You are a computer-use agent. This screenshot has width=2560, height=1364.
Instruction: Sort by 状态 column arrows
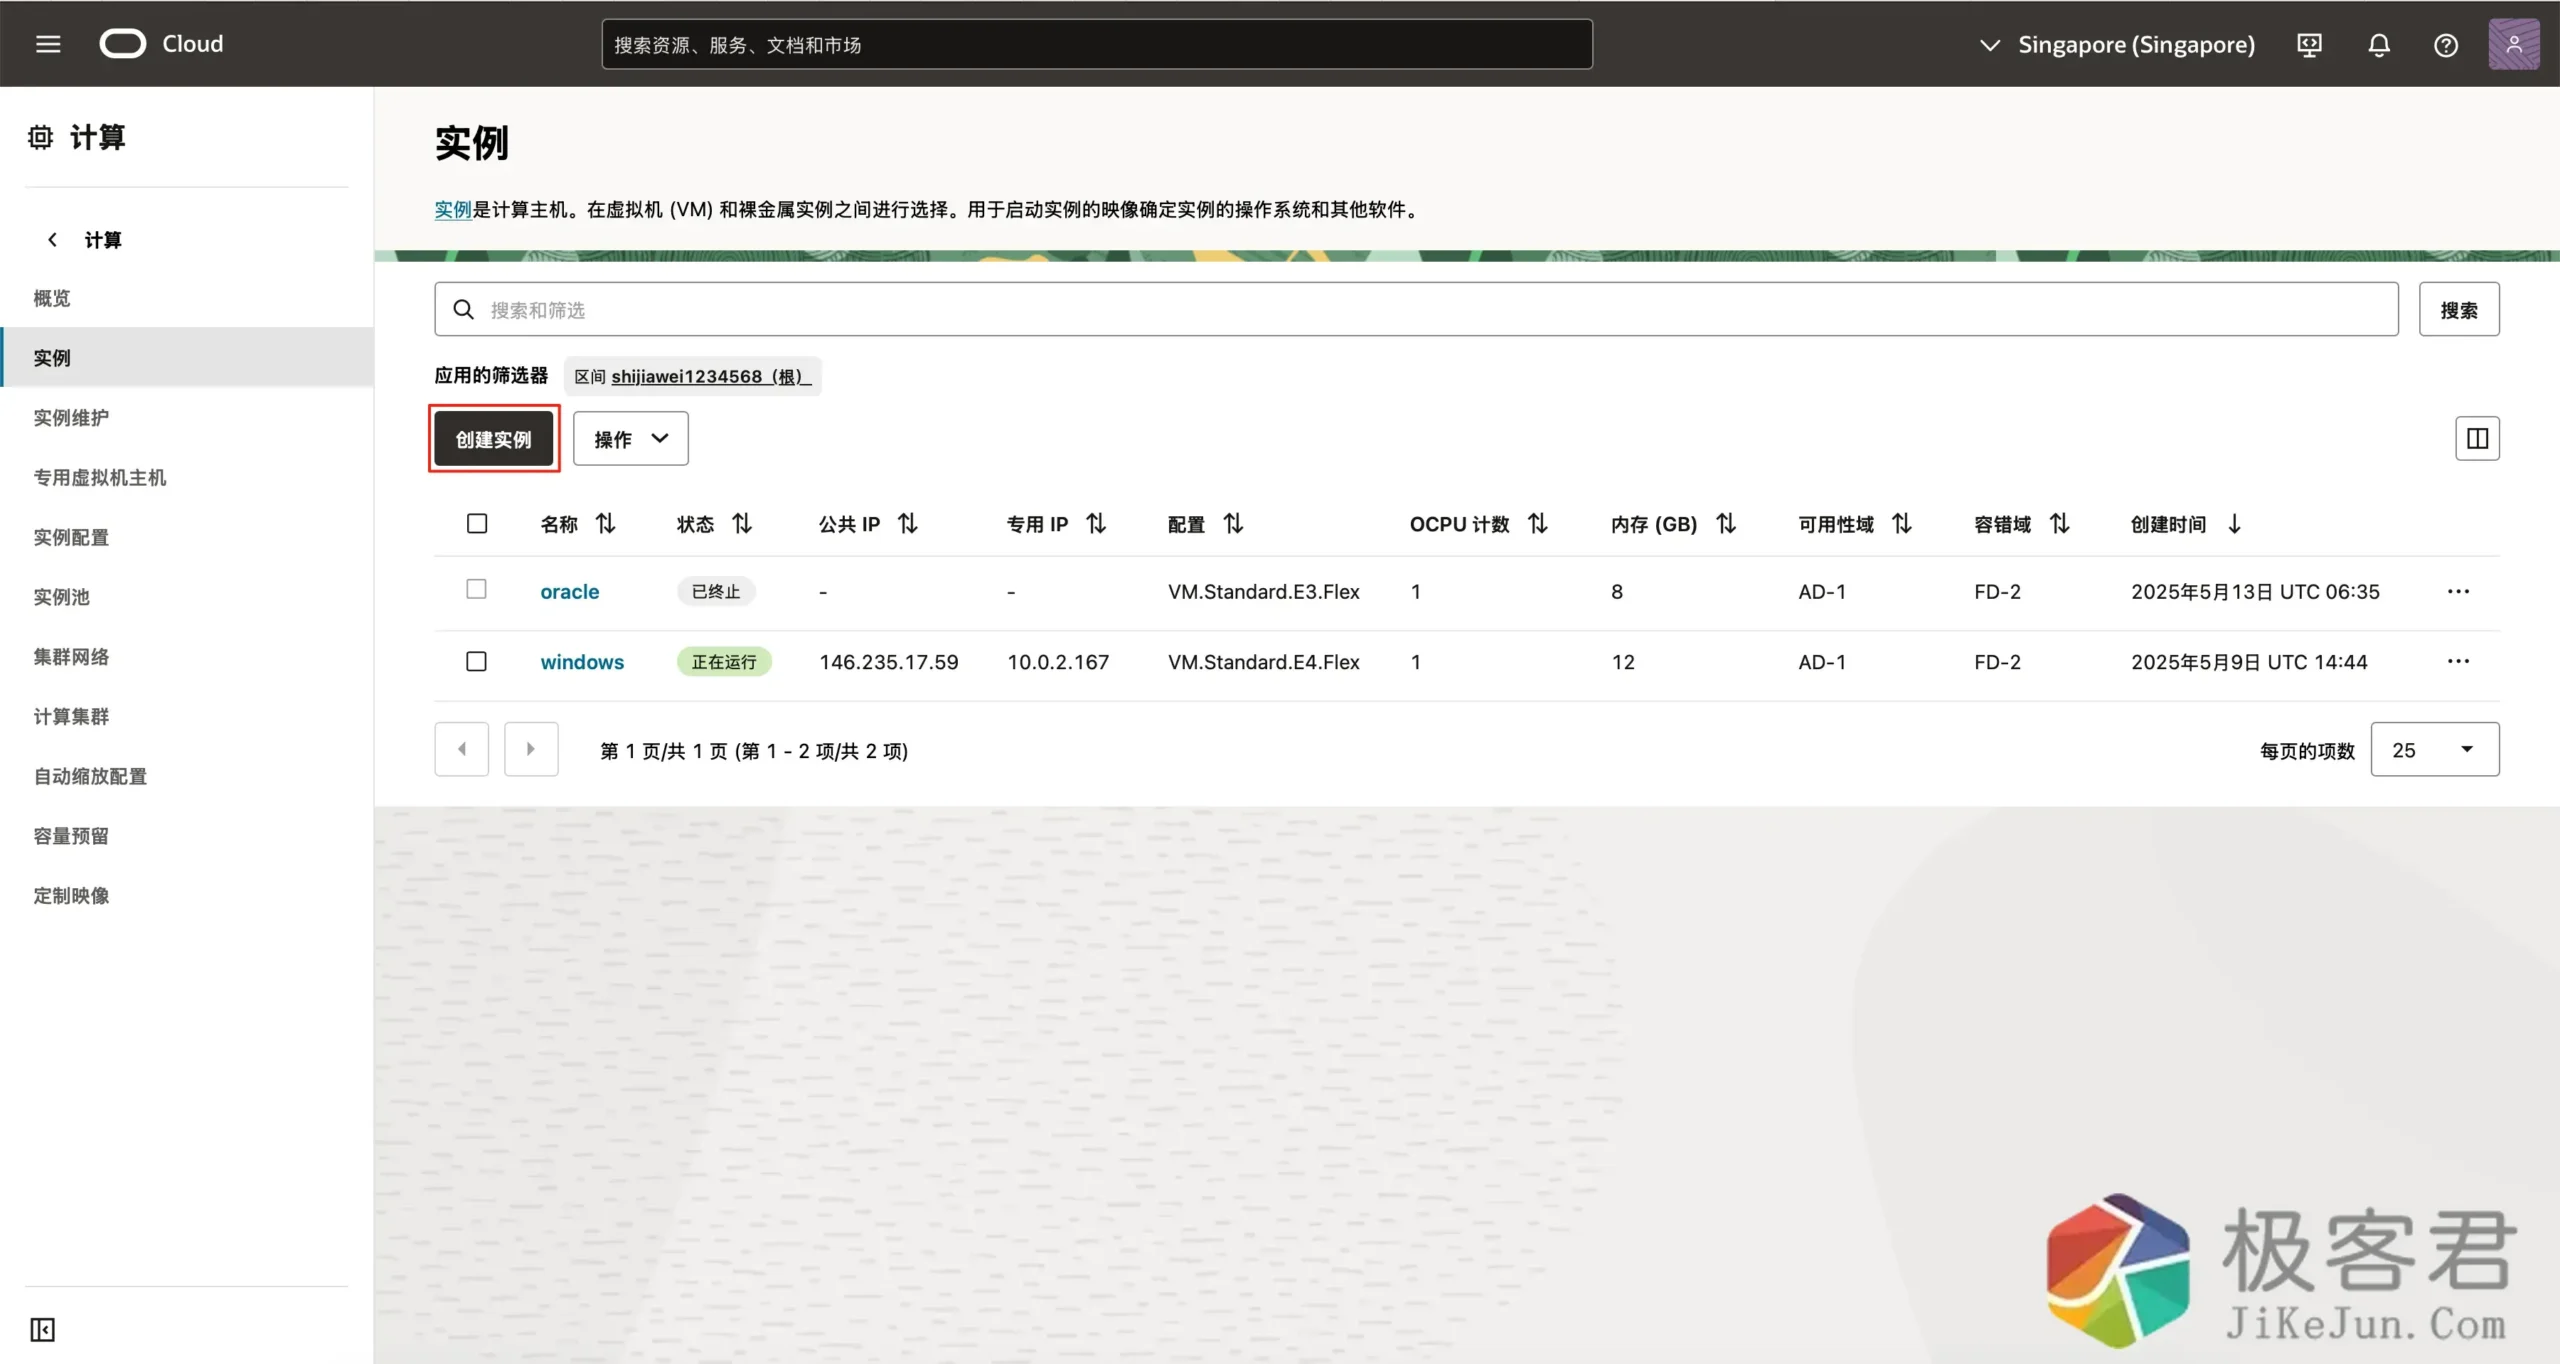(741, 523)
